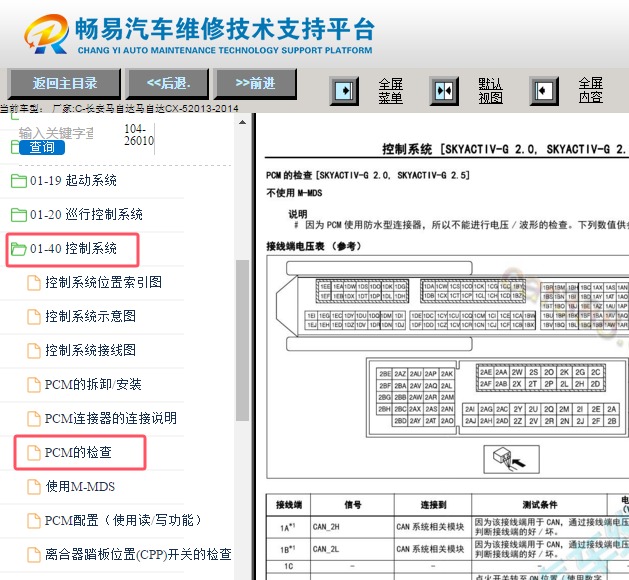
Task: Click the 01-19 起动系统 folder icon
Action: tap(18, 181)
